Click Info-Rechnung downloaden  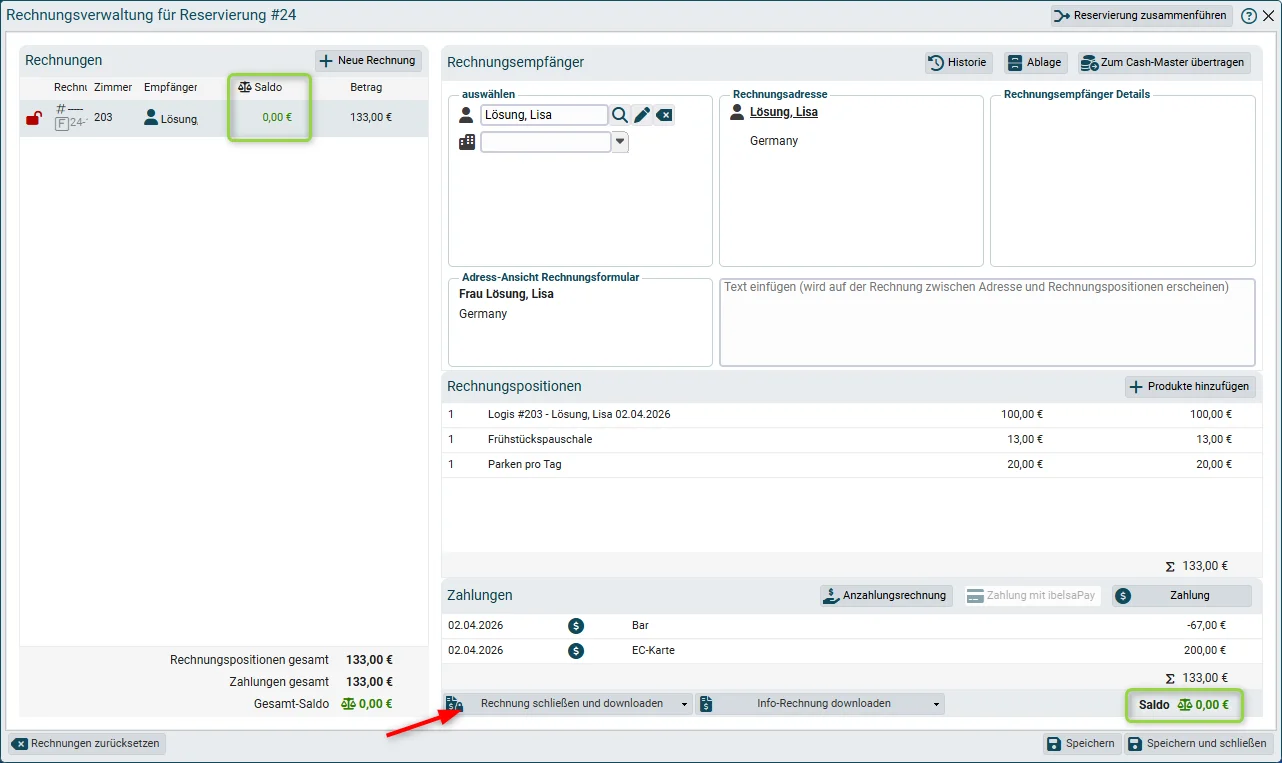(x=812, y=704)
